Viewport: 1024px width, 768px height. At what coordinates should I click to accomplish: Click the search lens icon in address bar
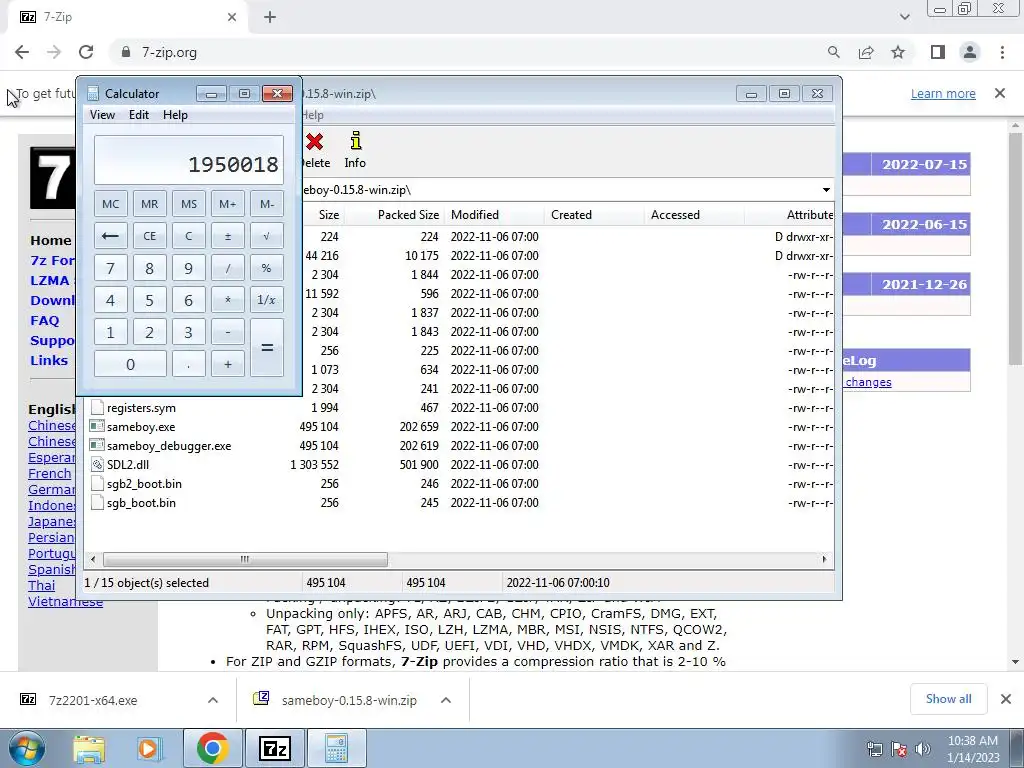833,52
